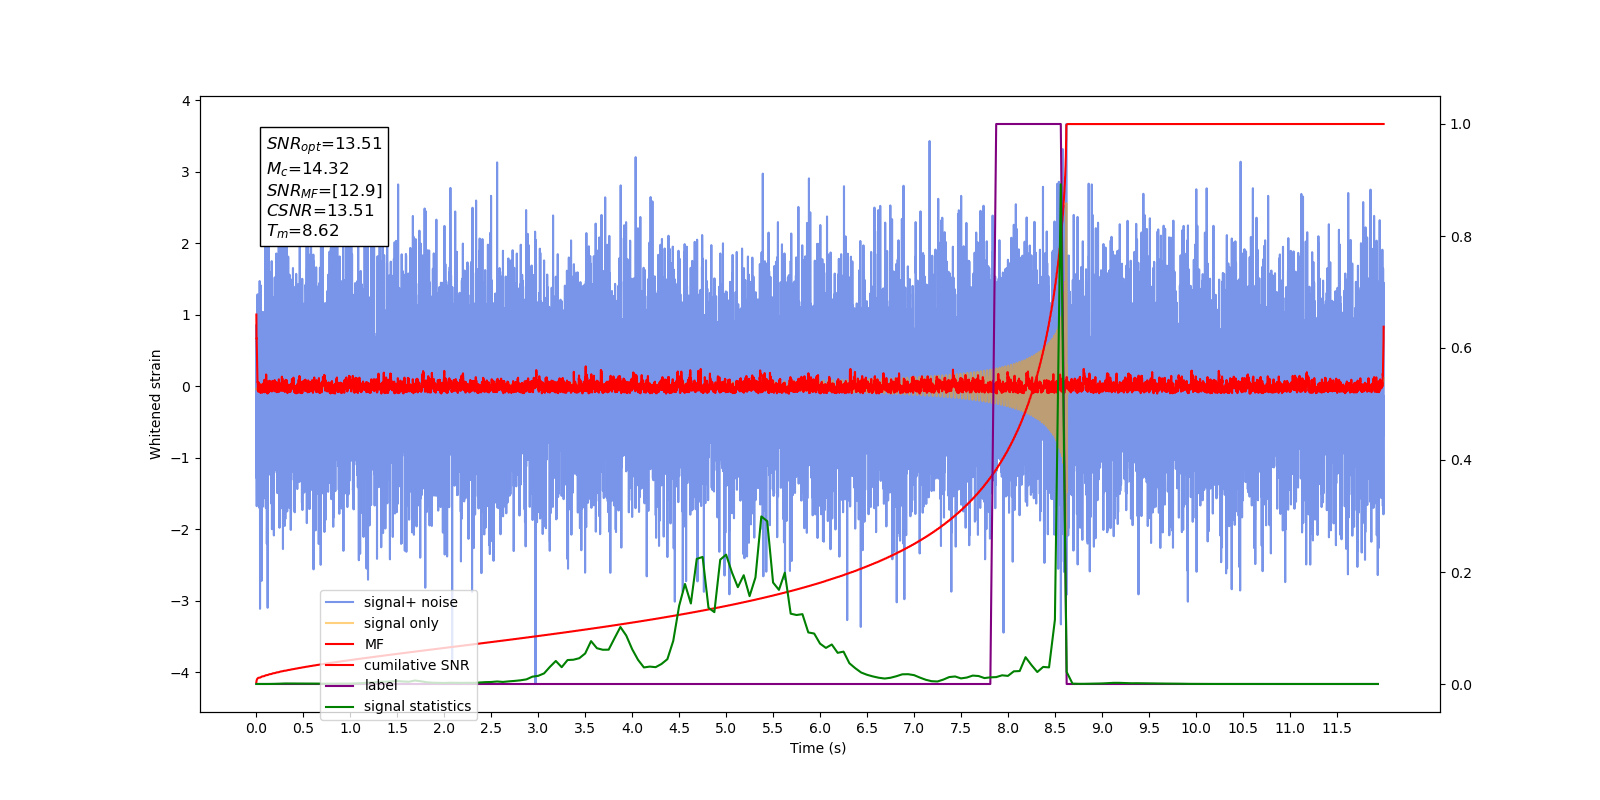Click the 'label' legend entry text

tap(380, 685)
